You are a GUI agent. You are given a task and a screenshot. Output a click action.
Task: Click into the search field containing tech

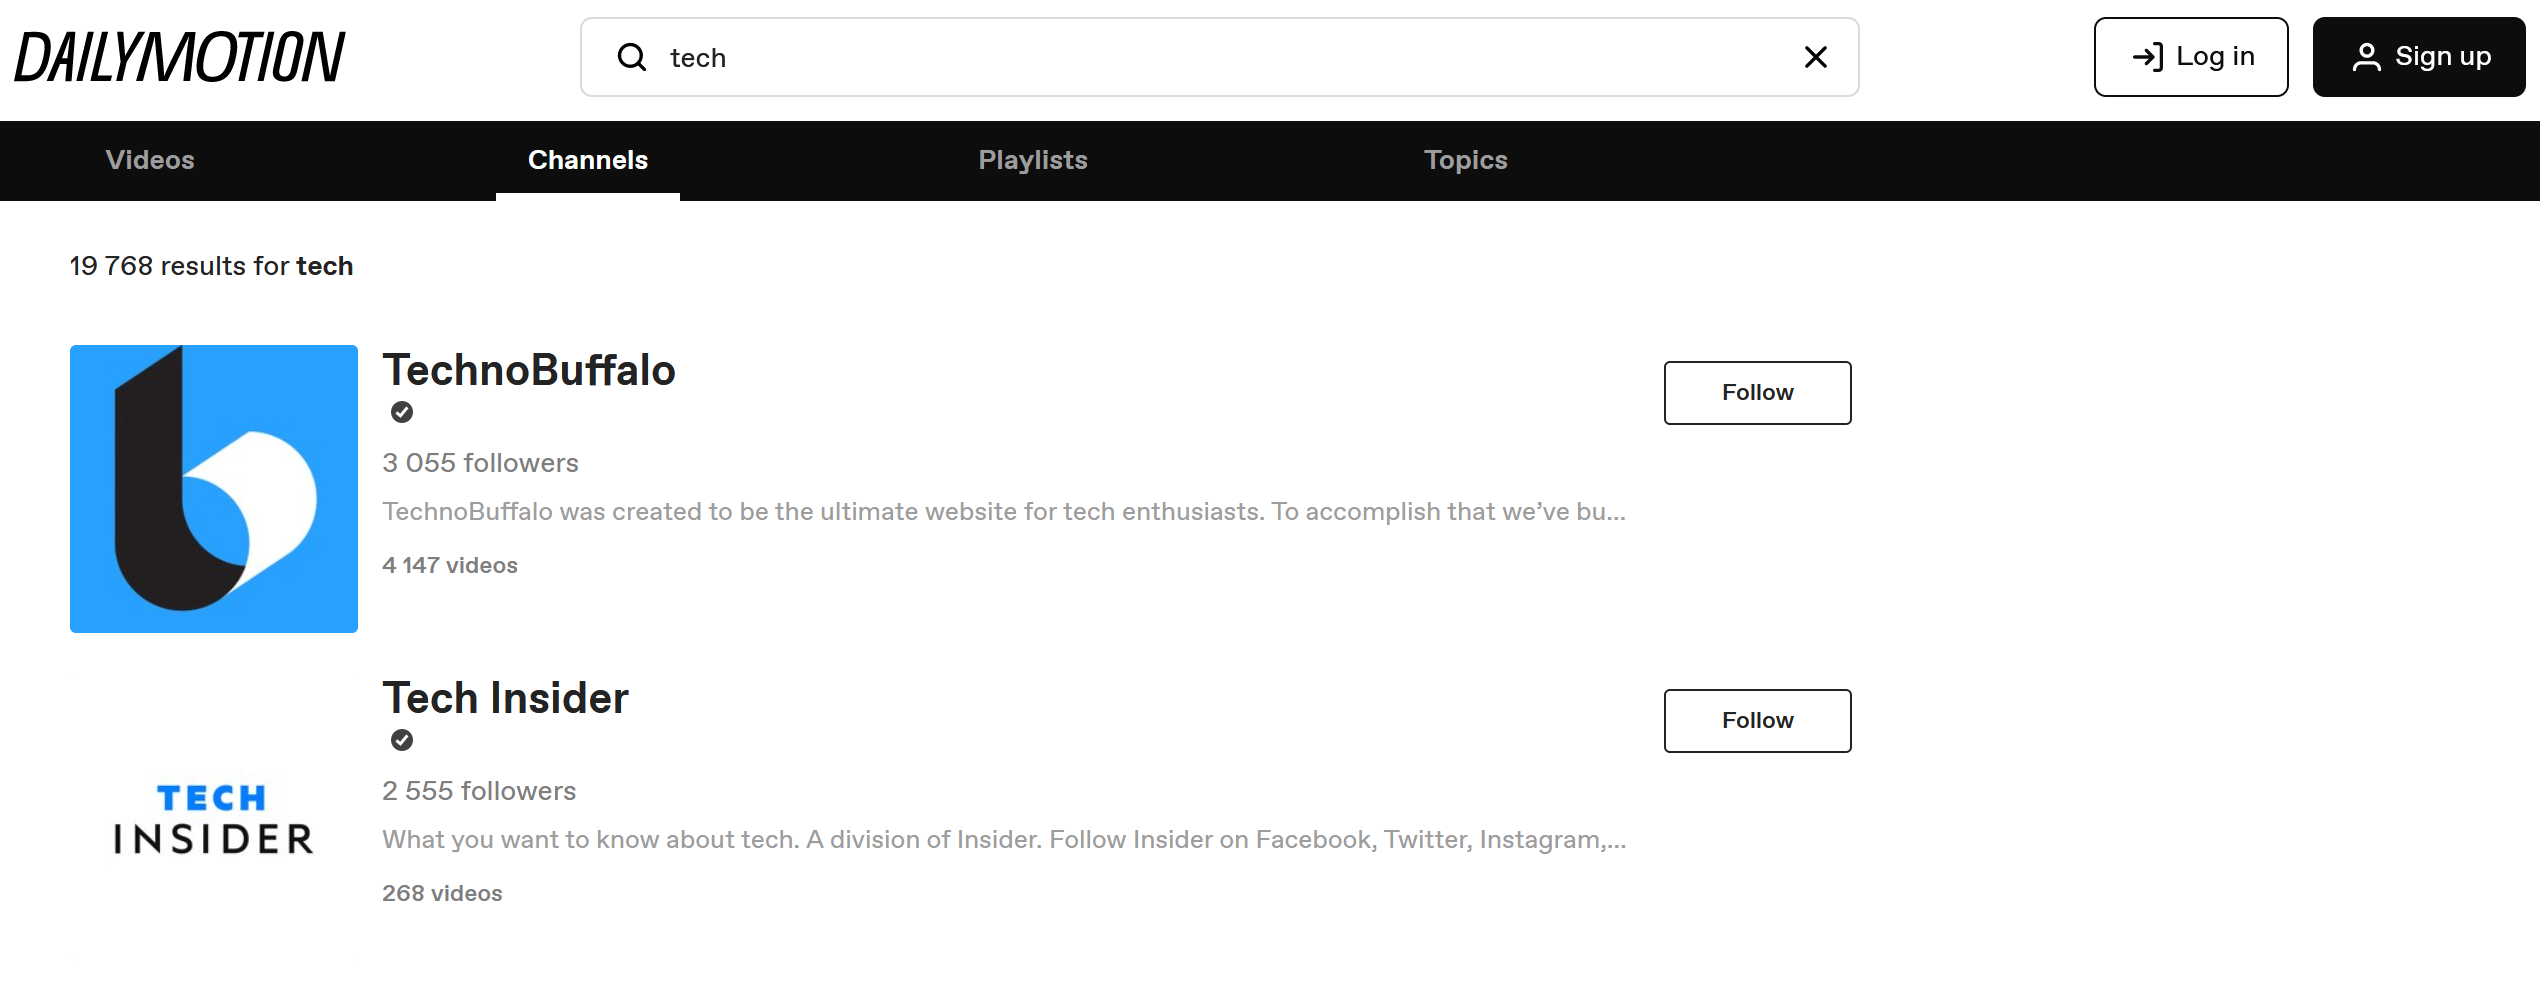1220,57
